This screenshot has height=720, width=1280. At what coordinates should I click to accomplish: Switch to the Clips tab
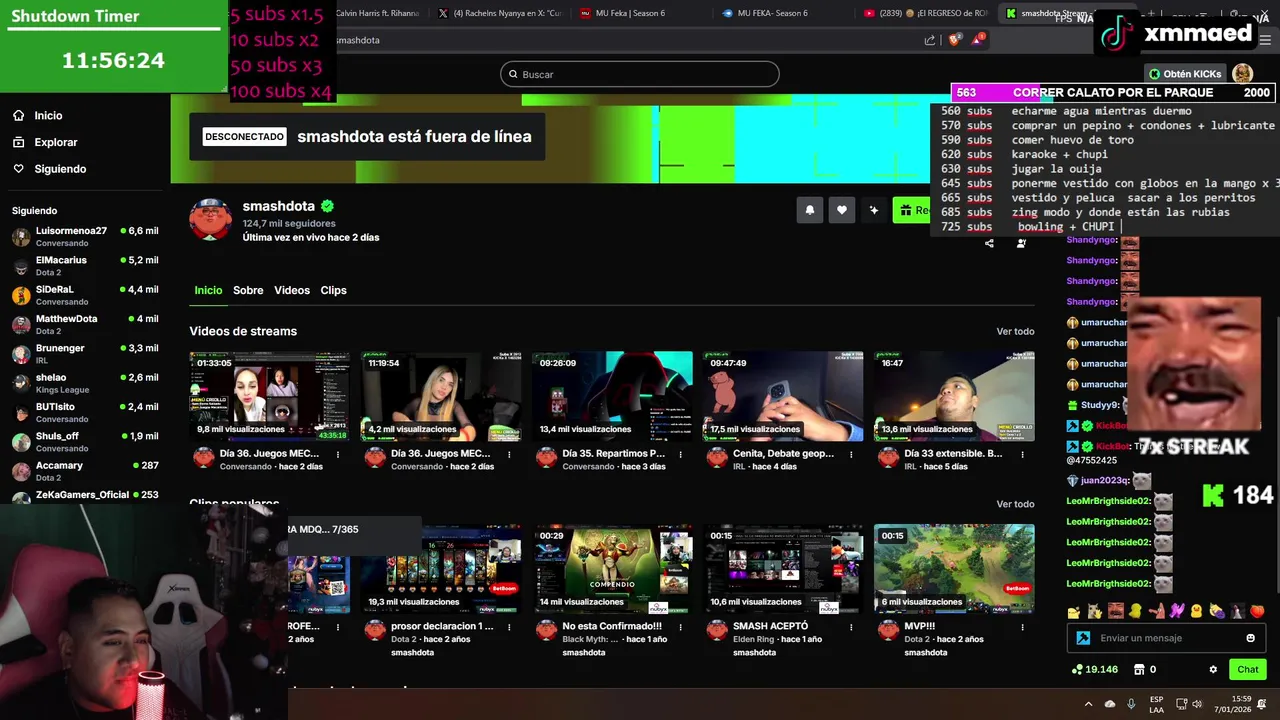point(333,290)
